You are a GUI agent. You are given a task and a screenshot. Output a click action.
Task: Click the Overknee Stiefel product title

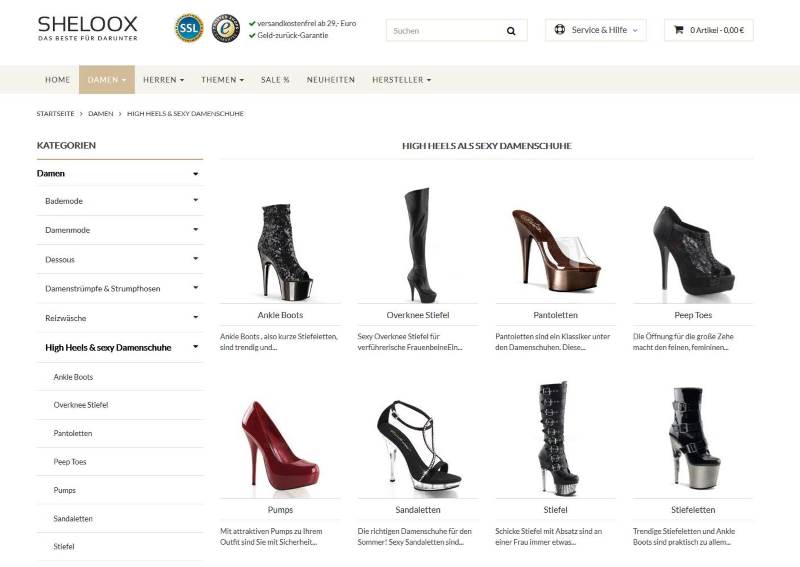(417, 315)
